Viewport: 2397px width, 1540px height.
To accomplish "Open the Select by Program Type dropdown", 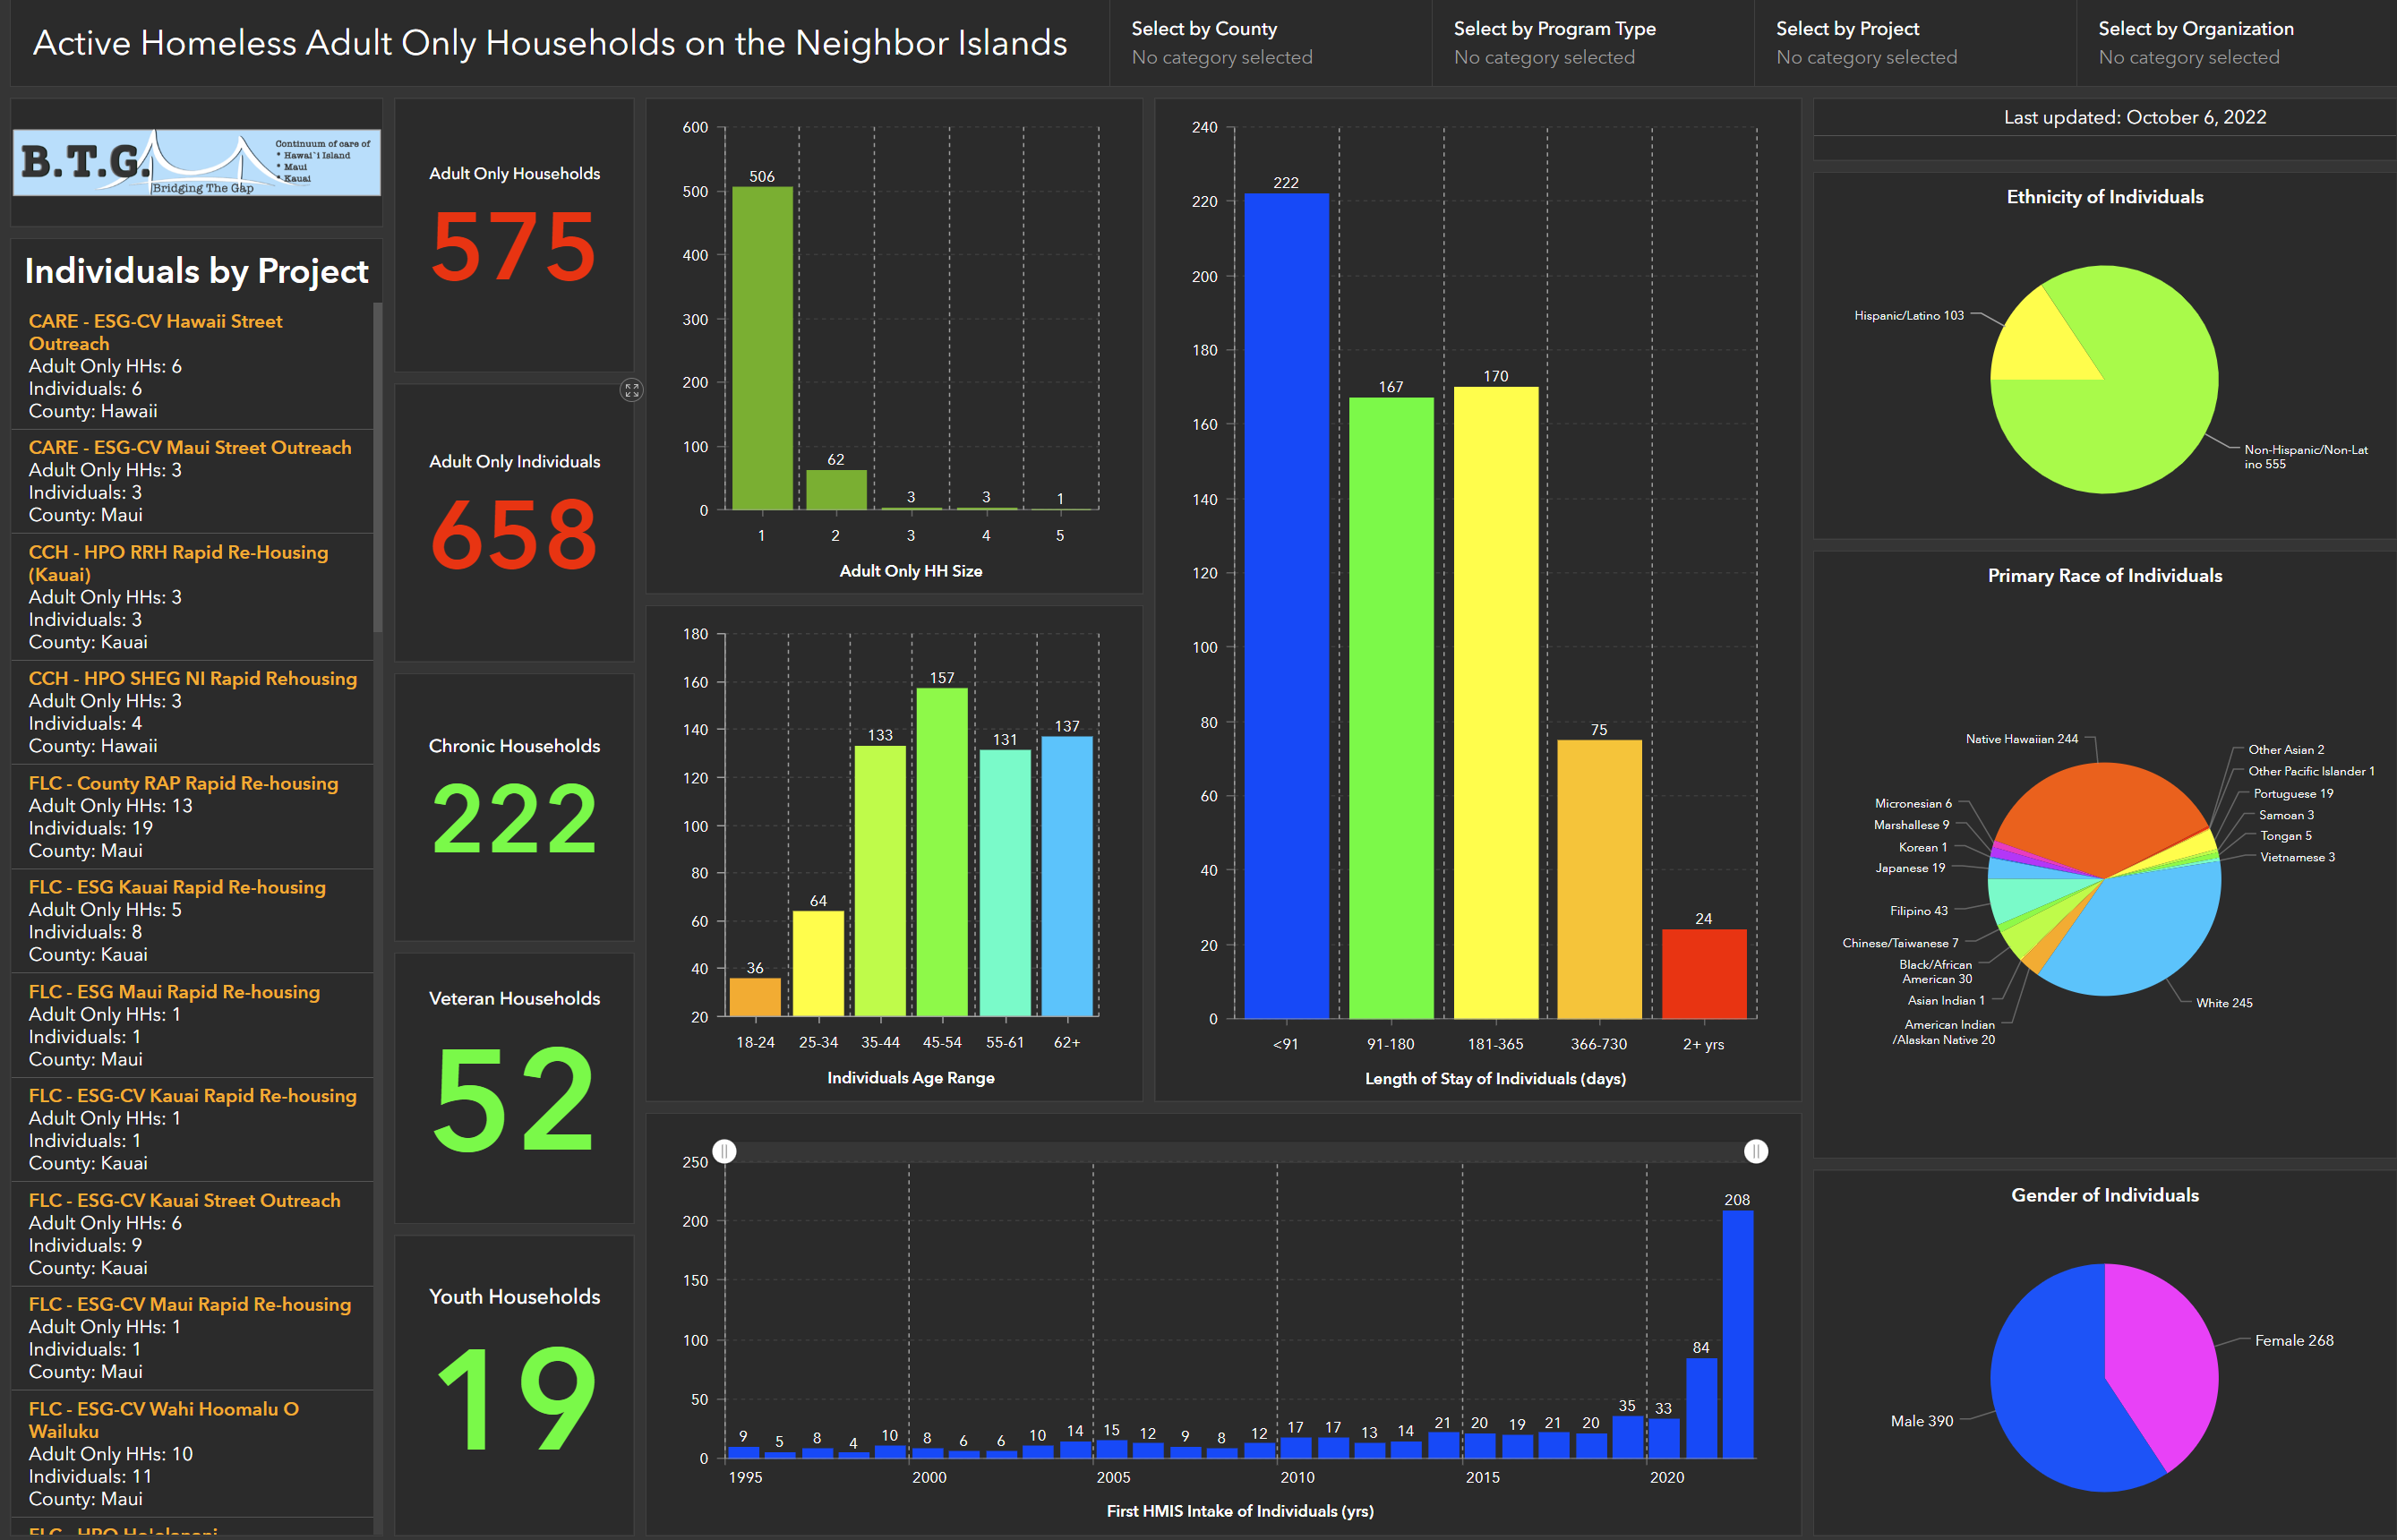I will tap(1592, 43).
